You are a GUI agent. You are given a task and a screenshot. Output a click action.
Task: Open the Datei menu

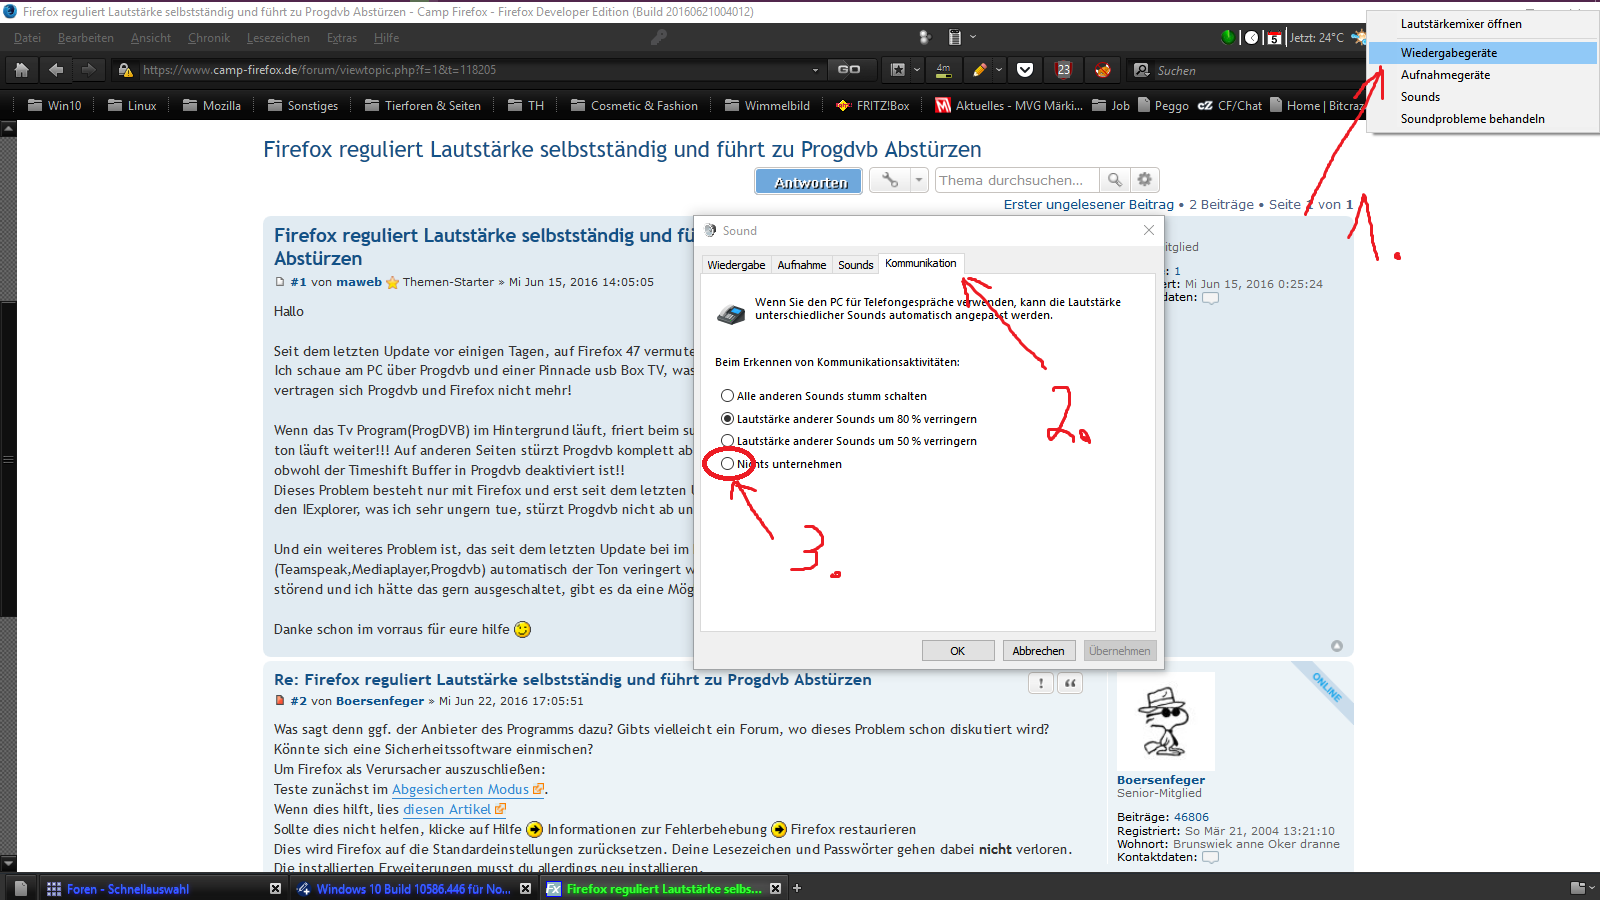[27, 38]
